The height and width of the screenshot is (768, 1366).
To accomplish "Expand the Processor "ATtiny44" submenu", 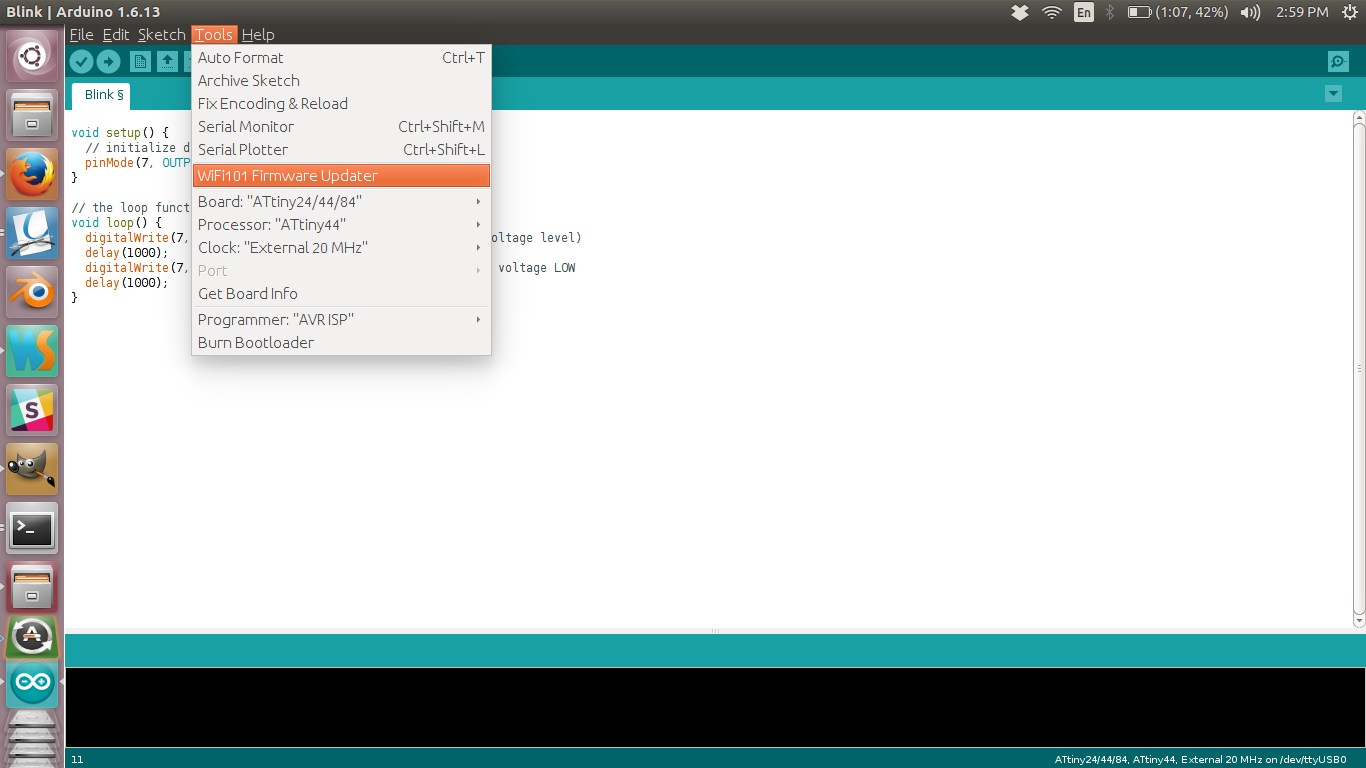I will (x=341, y=224).
